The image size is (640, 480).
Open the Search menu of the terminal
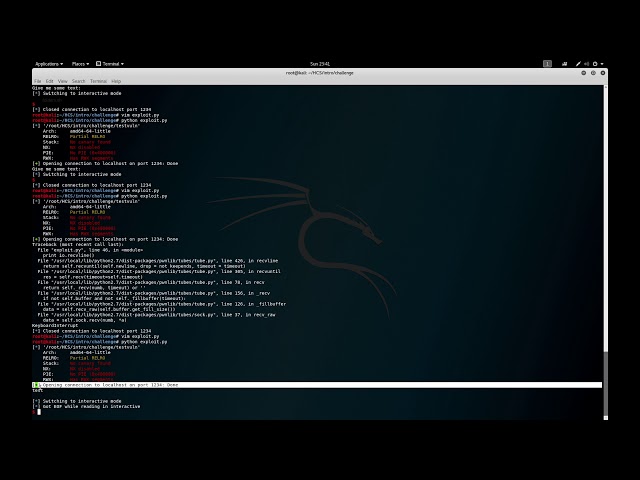tap(78, 81)
